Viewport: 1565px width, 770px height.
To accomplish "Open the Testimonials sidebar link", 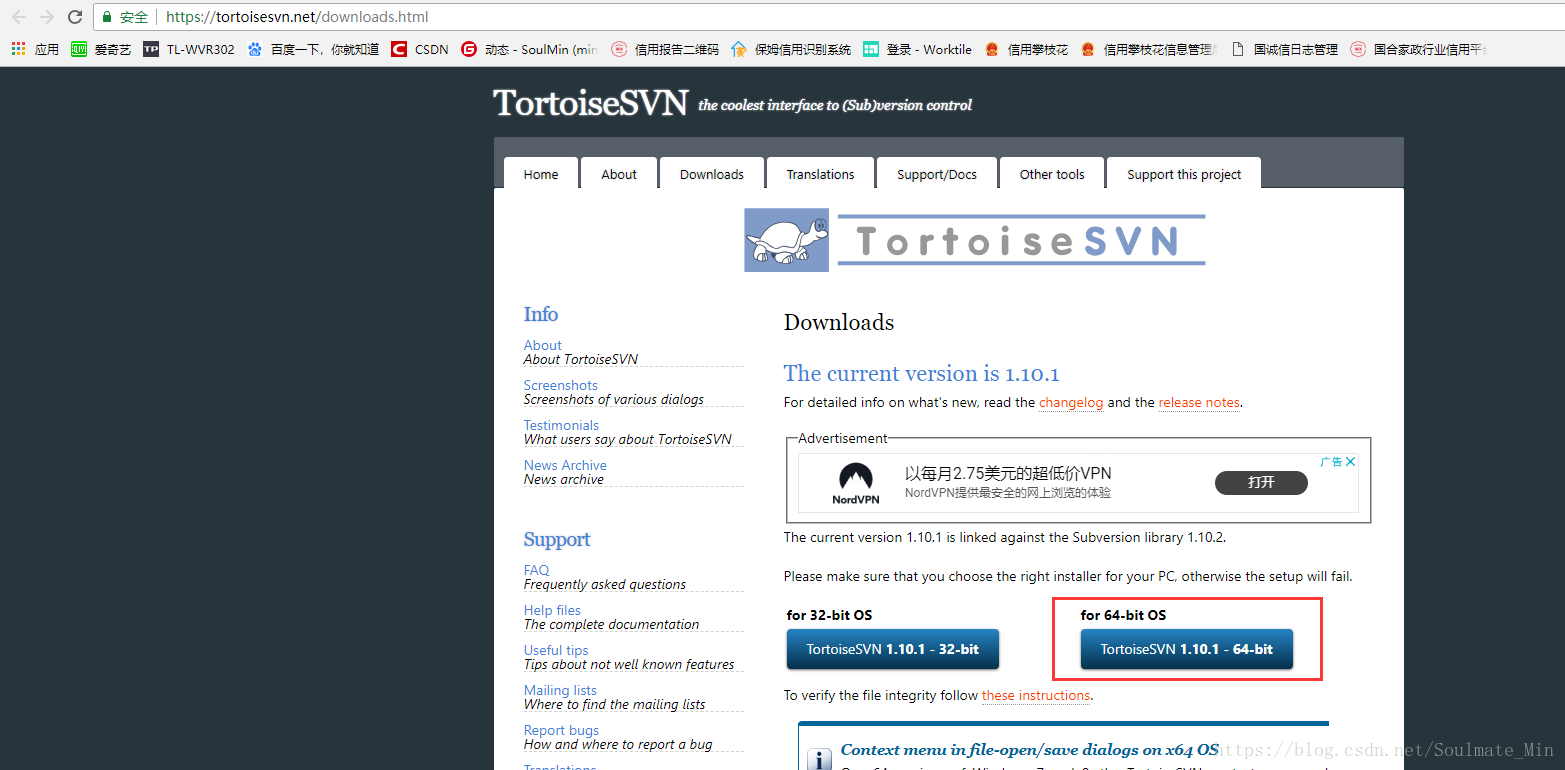I will click(x=562, y=425).
